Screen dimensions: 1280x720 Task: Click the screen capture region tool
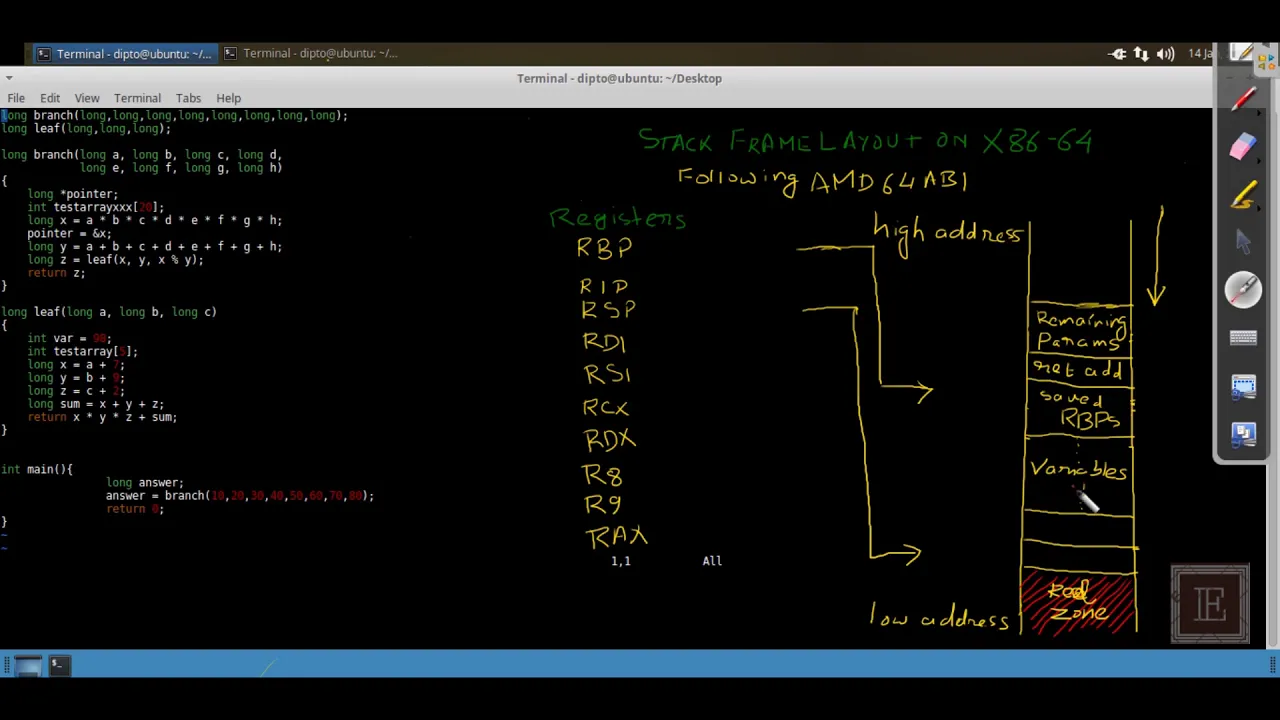[x=1243, y=386]
